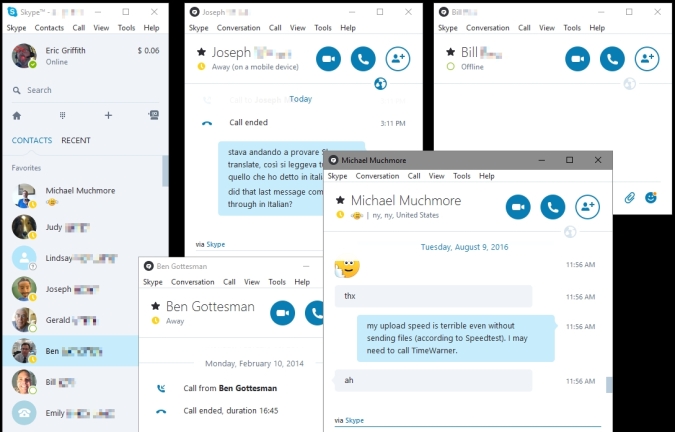Open the dial pad in main Skype window
This screenshot has height=432, width=675.
point(62,115)
